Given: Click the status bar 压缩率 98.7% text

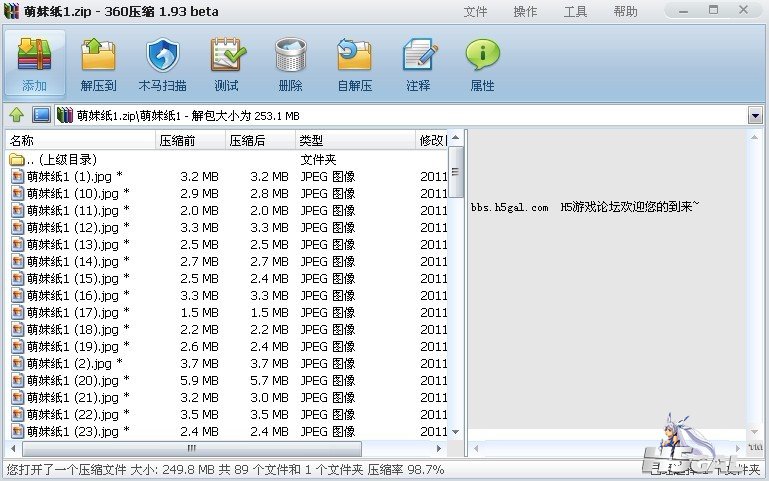Looking at the screenshot, I should tap(406, 470).
